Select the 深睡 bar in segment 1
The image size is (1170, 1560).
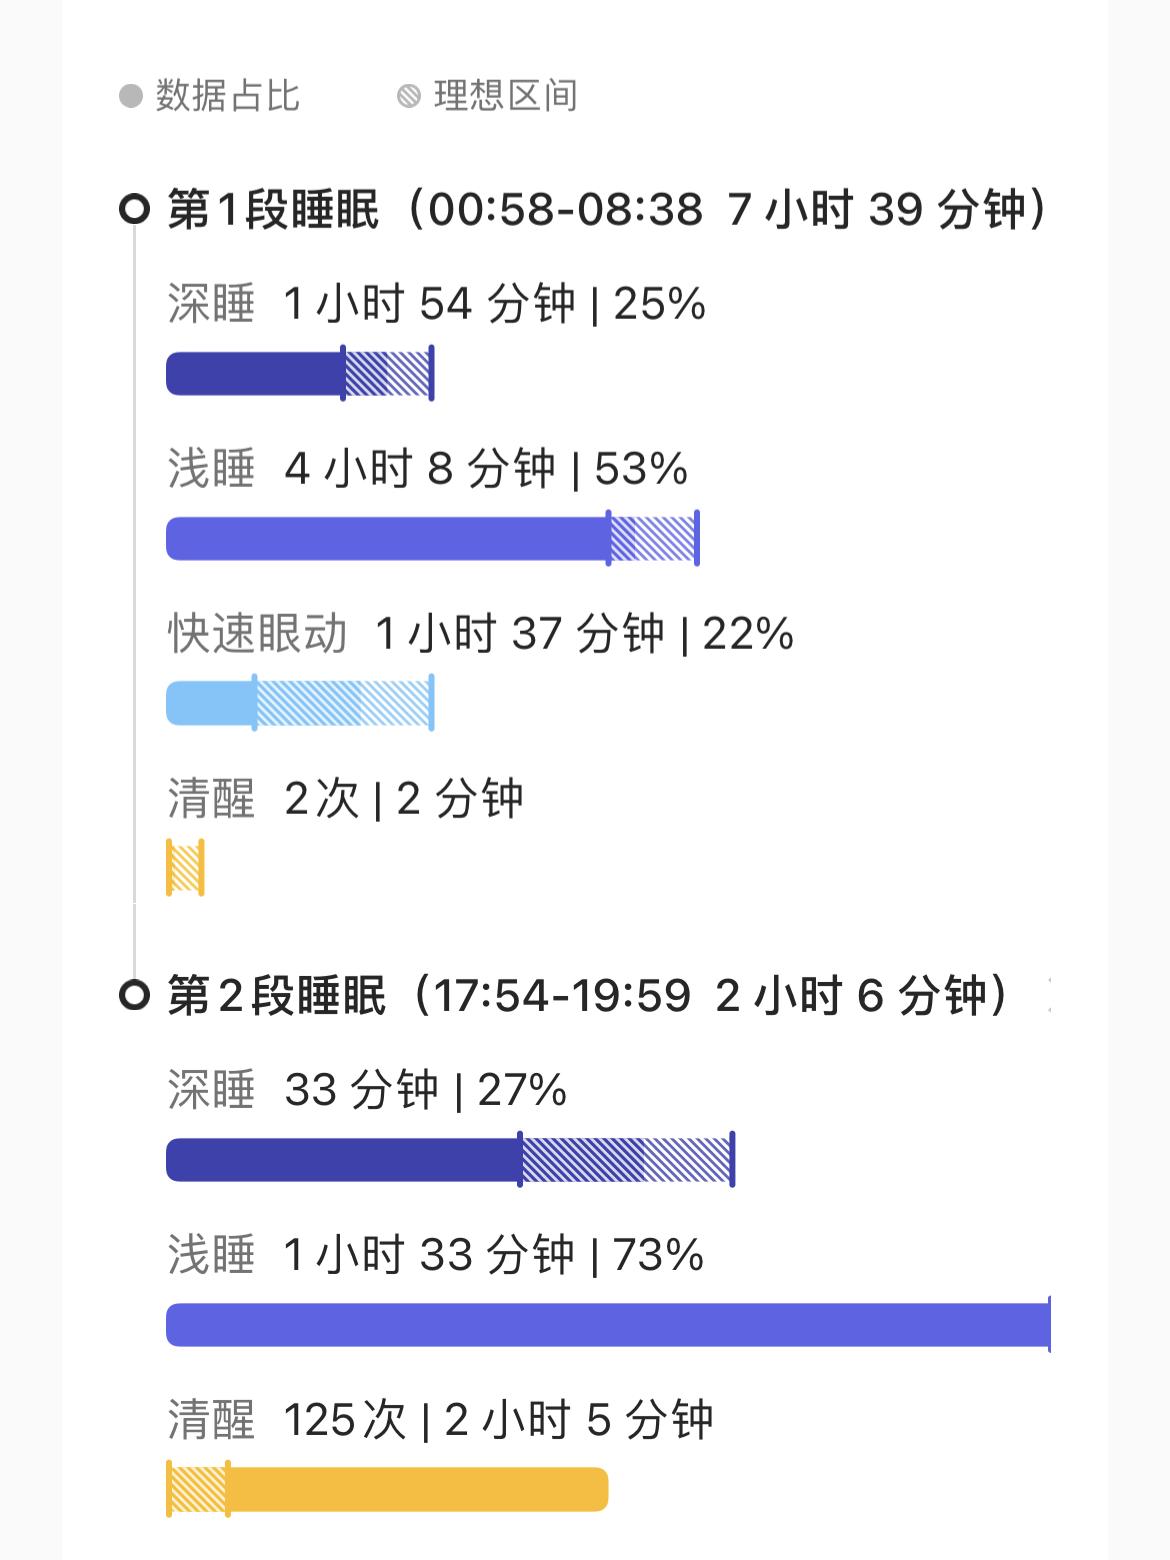255,372
